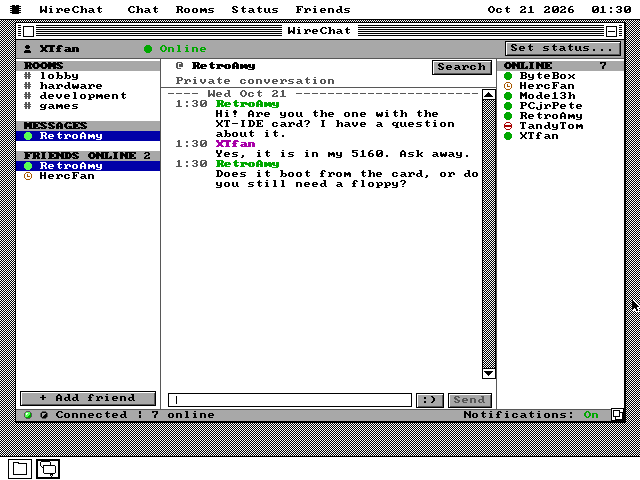This screenshot has width=640, height=480.
Task: Click the Online status label
Action: point(183,49)
